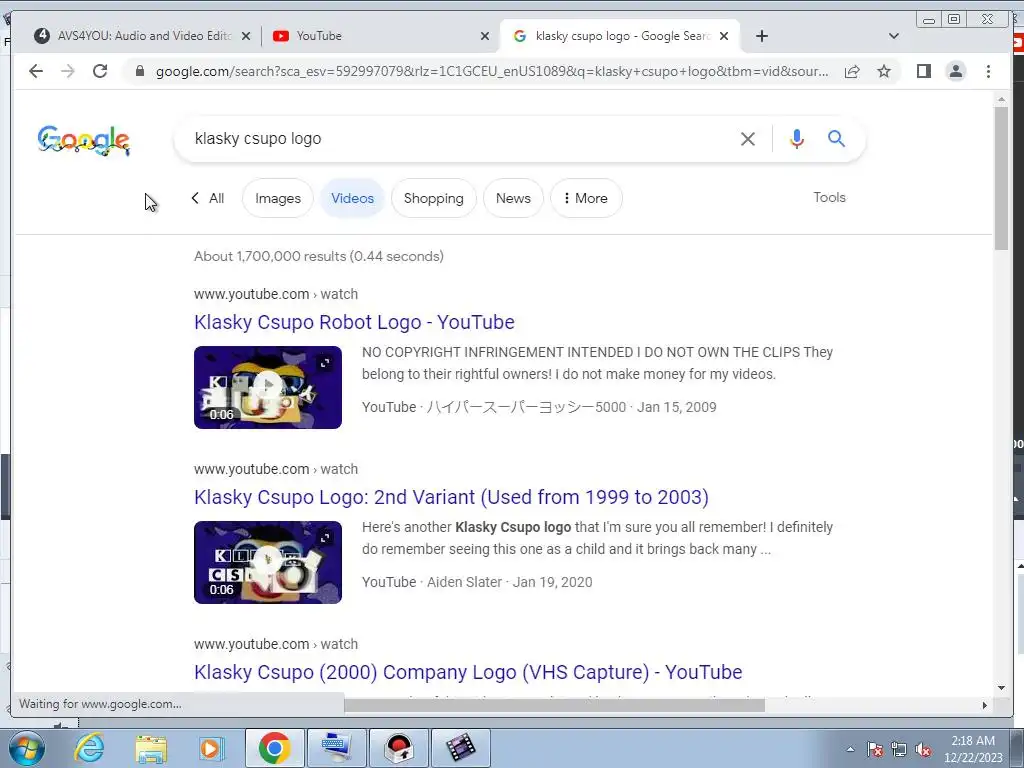Close the YouTube tab
1024x768 pixels.
tap(485, 37)
